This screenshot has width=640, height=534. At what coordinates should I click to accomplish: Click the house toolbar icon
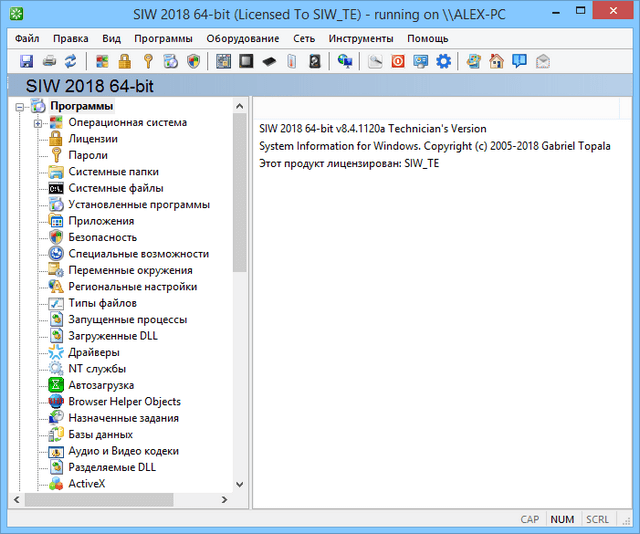pyautogui.click(x=497, y=61)
